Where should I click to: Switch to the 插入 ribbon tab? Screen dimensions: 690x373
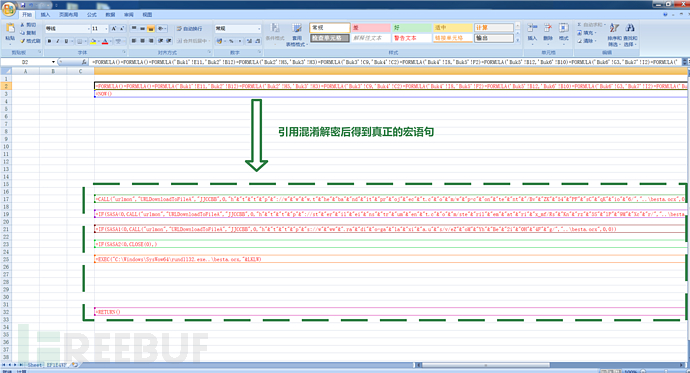coord(45,15)
